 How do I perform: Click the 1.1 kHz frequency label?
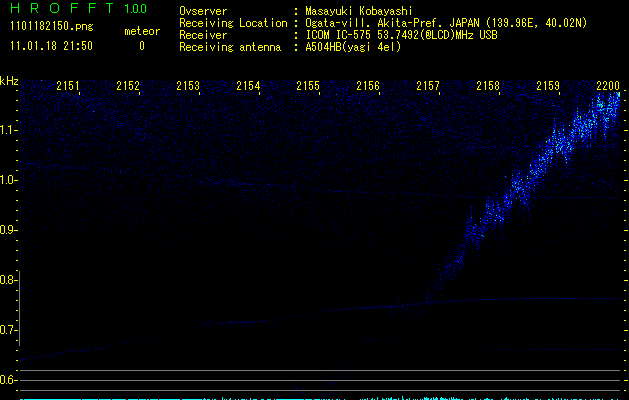9,130
